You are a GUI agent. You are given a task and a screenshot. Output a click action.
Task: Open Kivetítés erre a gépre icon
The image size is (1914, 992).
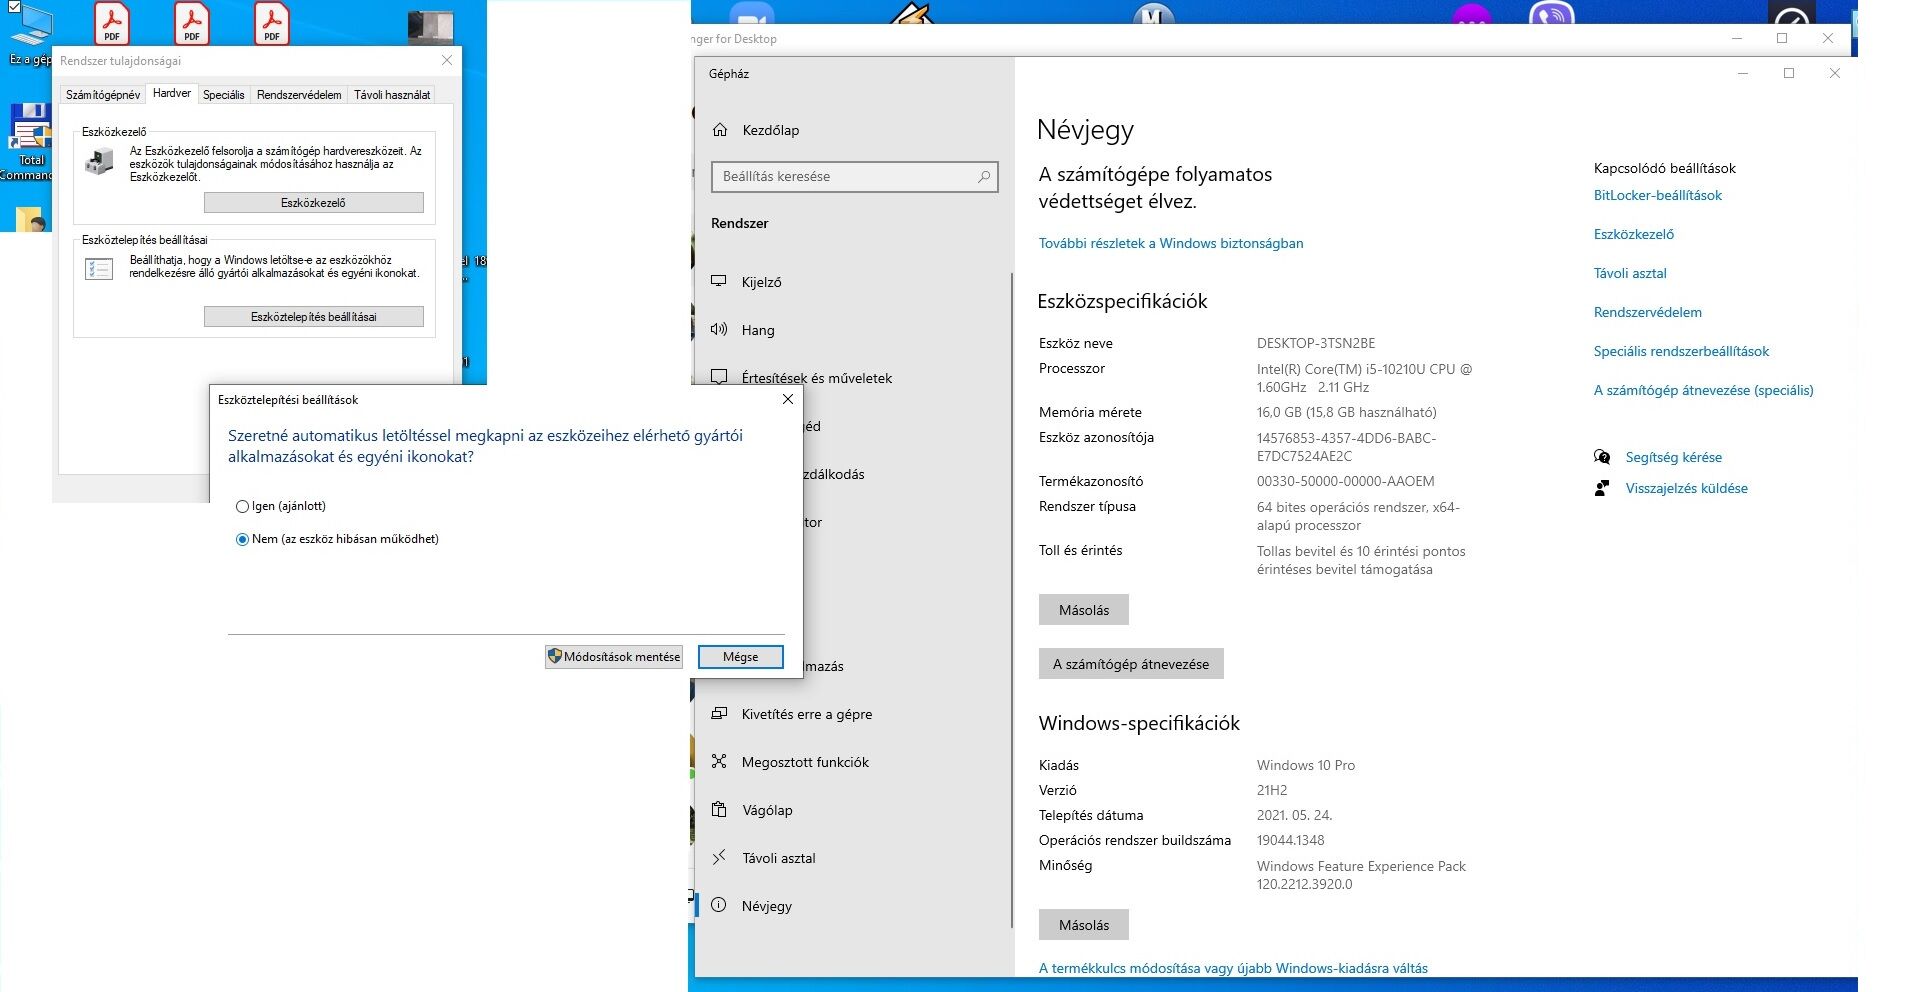pyautogui.click(x=719, y=713)
